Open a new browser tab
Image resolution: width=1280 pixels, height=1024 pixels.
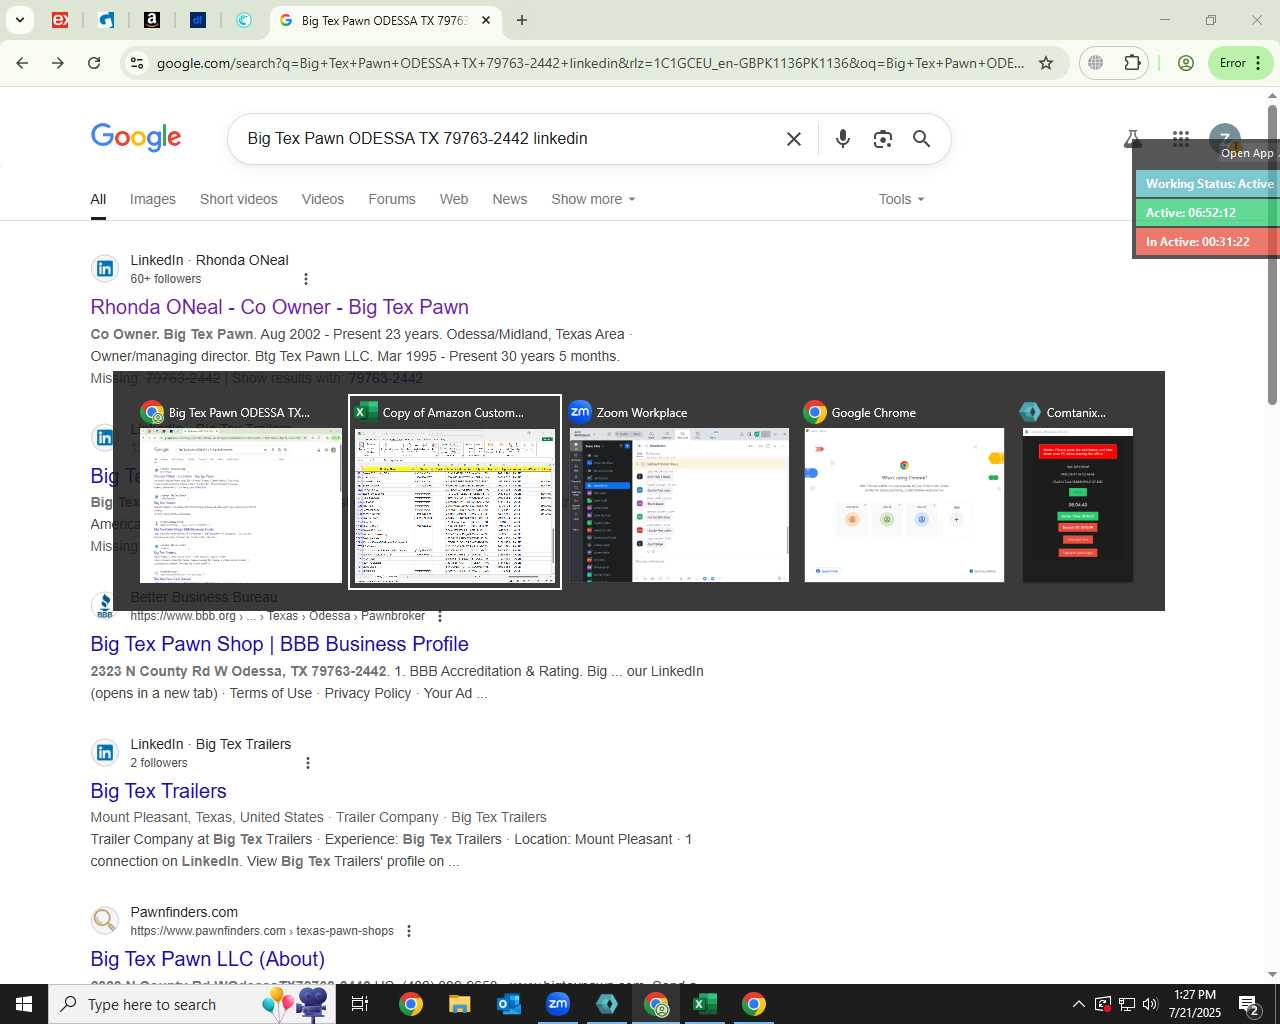(x=522, y=20)
